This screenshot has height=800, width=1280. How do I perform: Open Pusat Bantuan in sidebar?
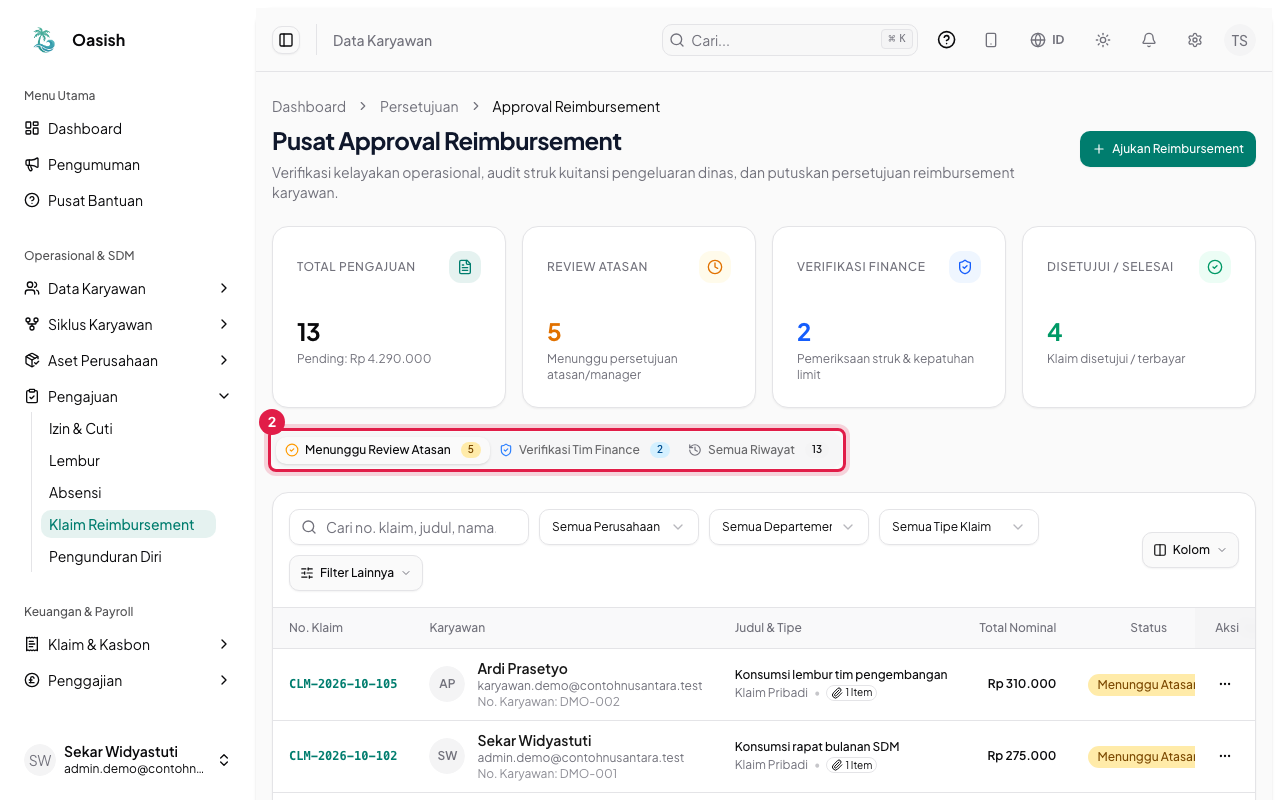point(127,201)
